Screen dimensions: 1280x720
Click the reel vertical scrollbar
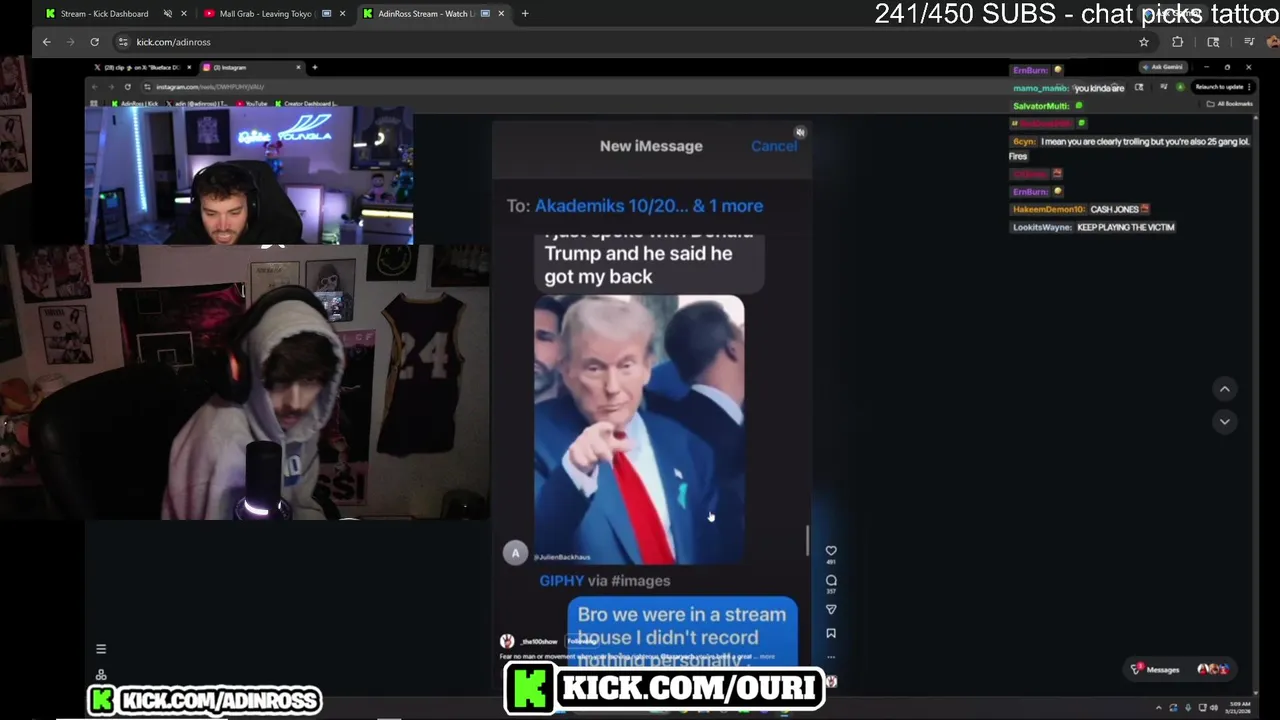point(807,540)
